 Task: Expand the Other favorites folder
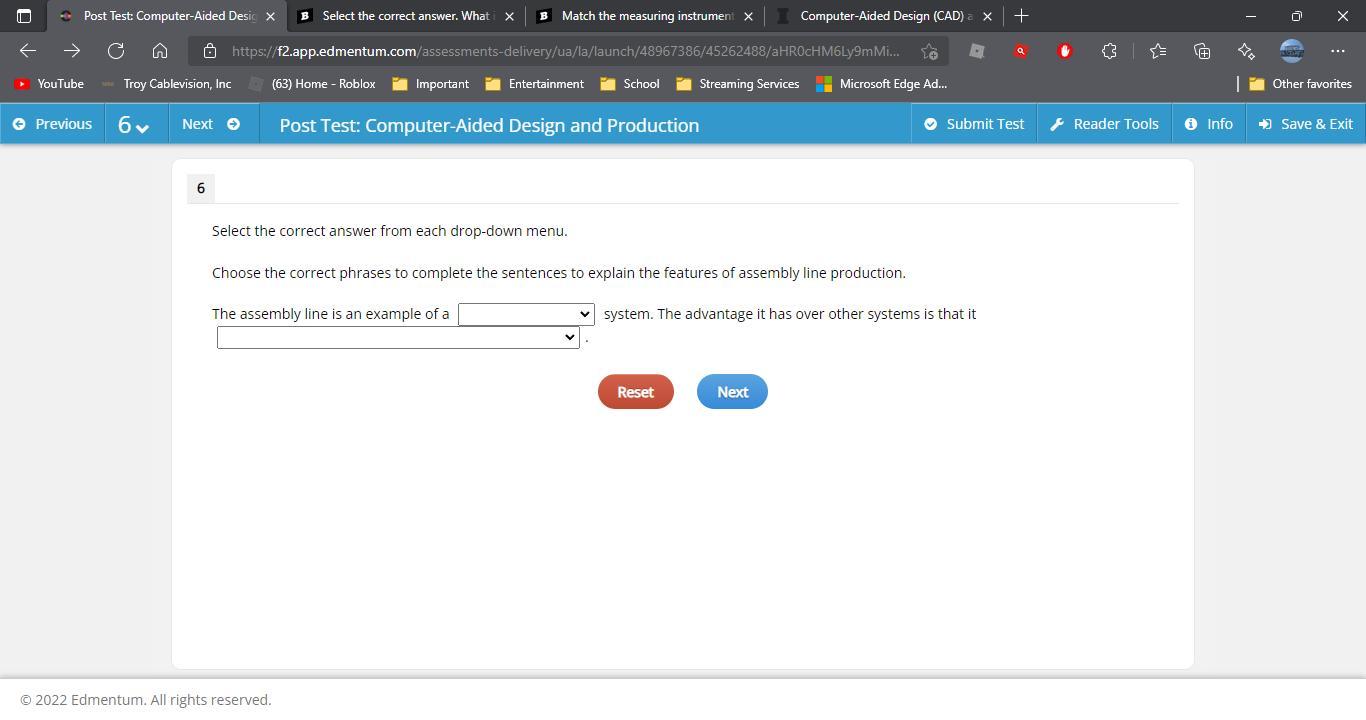pyautogui.click(x=1300, y=84)
